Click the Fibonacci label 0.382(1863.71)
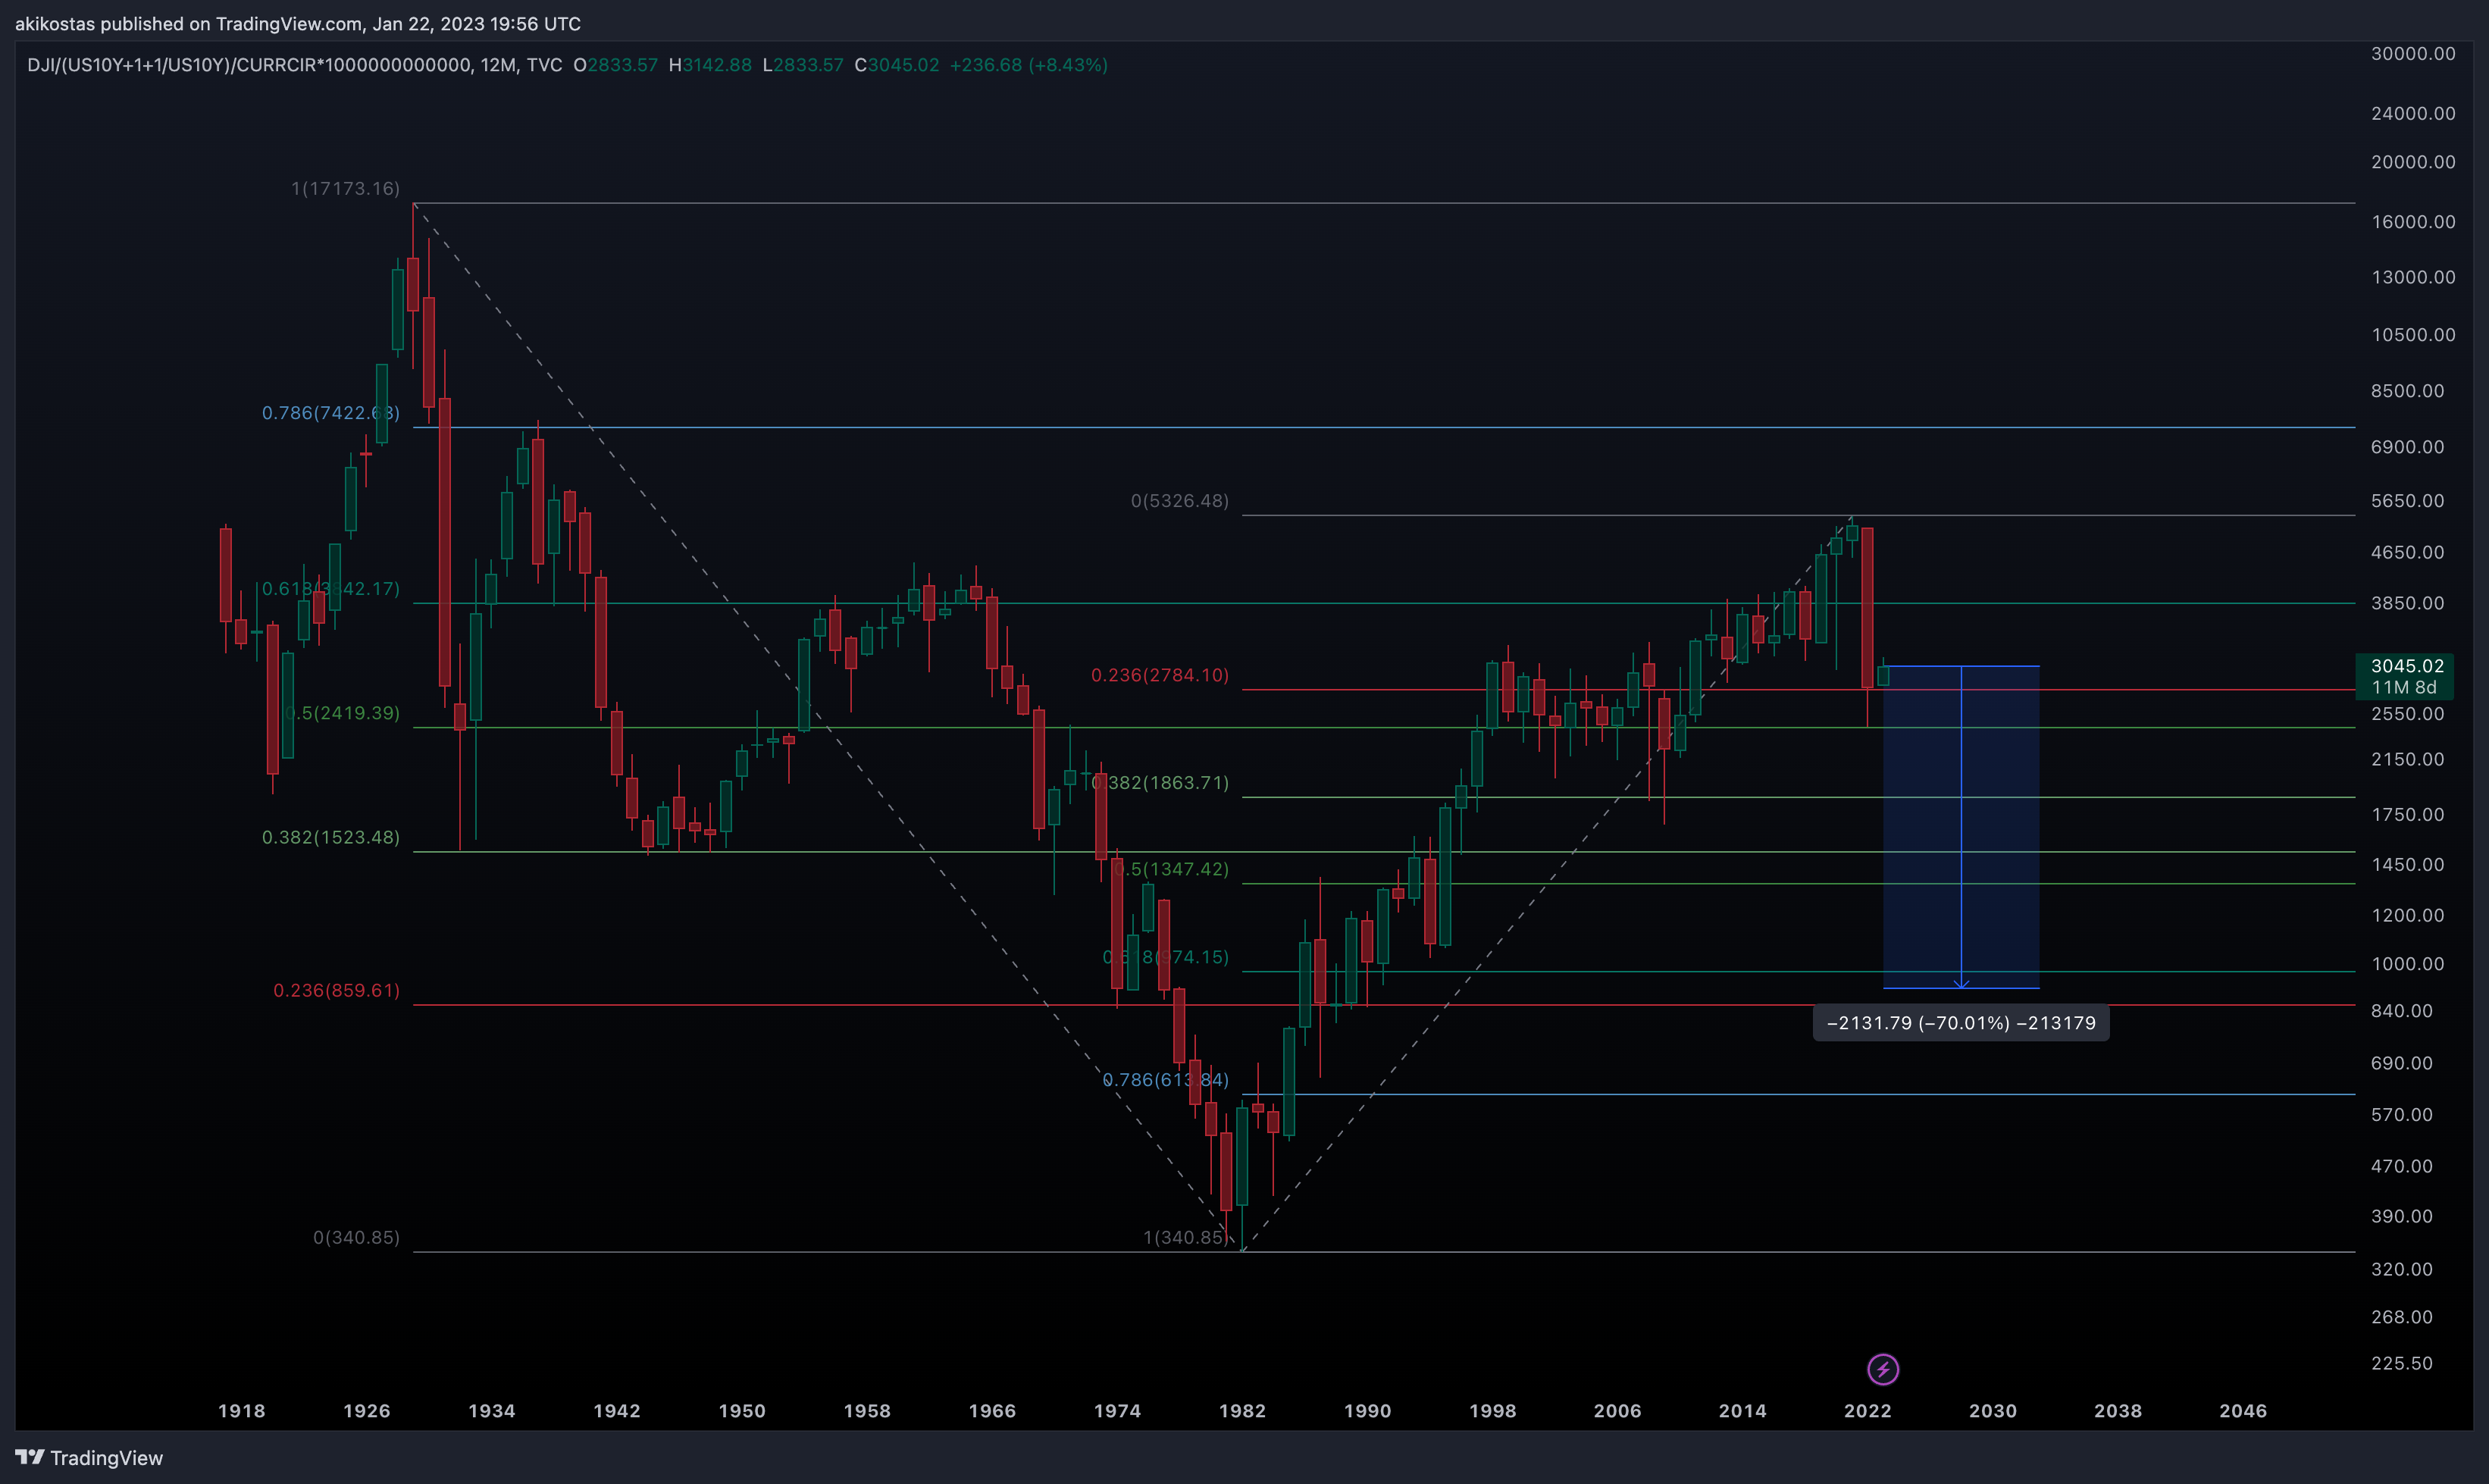The image size is (2489, 1484). tap(1160, 782)
